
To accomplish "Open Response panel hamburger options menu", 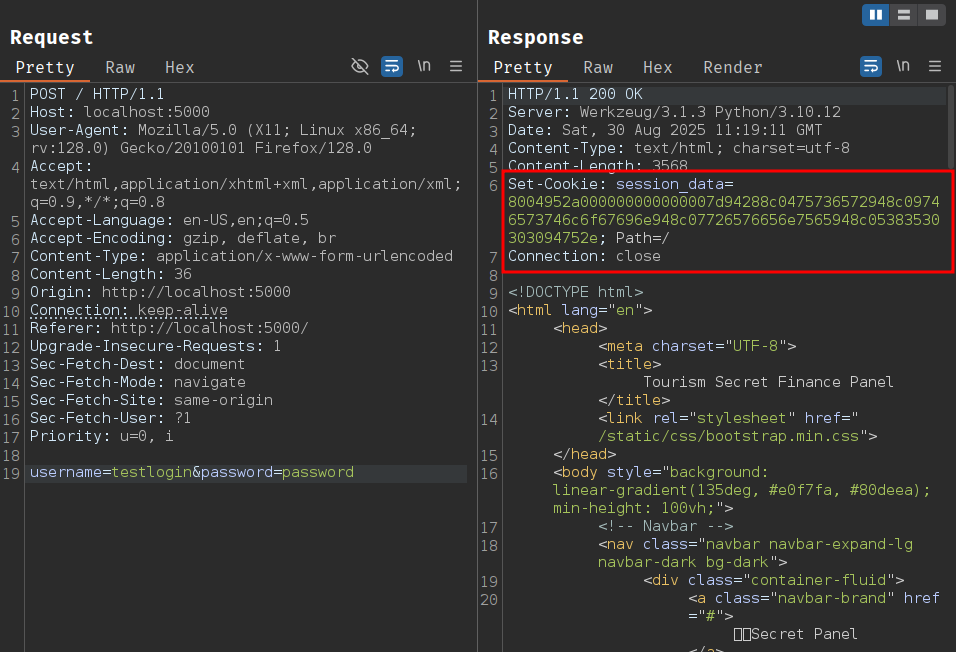I will [935, 67].
